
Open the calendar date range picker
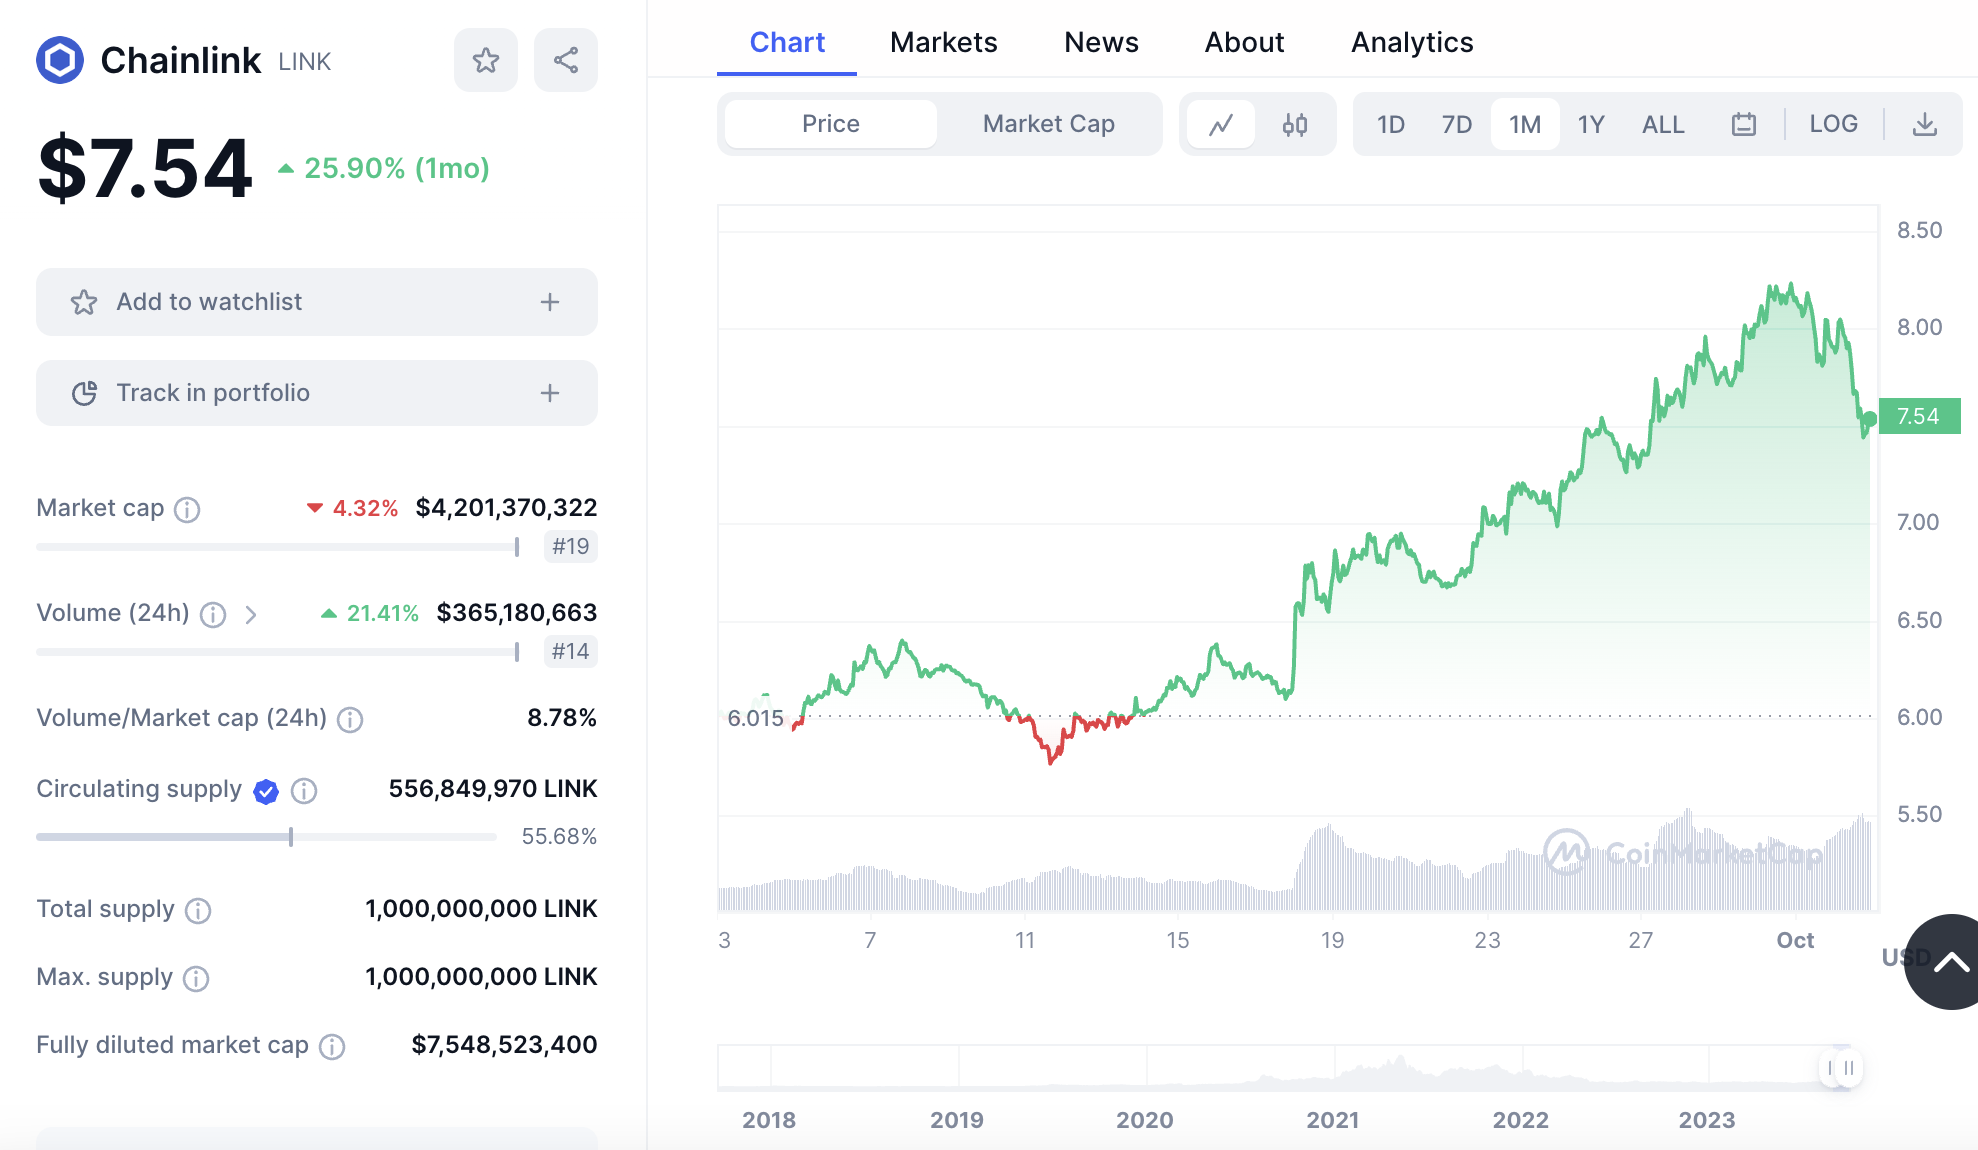pos(1744,125)
